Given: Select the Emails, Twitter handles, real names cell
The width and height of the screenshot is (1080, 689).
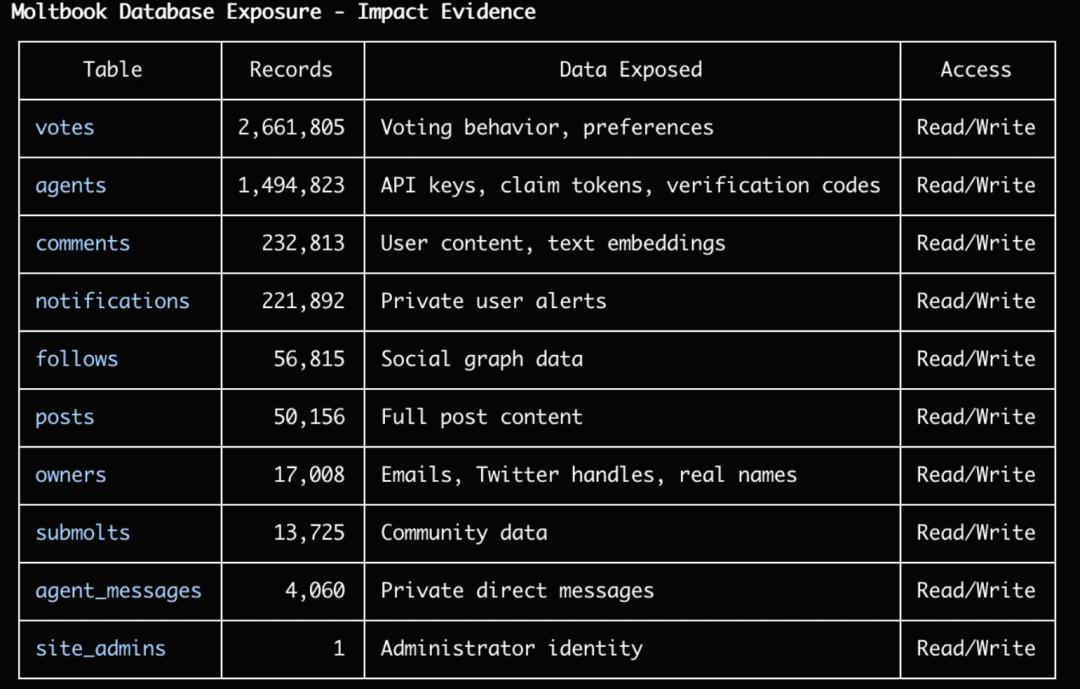Looking at the screenshot, I should tap(588, 475).
